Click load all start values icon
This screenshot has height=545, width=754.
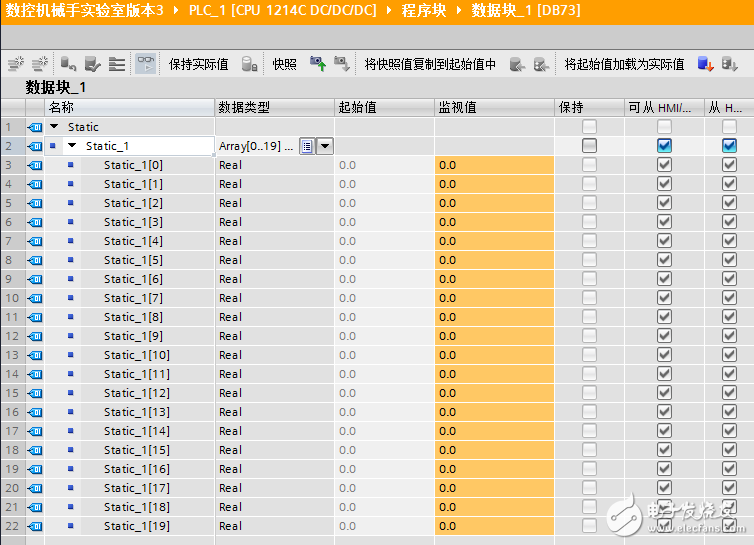(729, 64)
